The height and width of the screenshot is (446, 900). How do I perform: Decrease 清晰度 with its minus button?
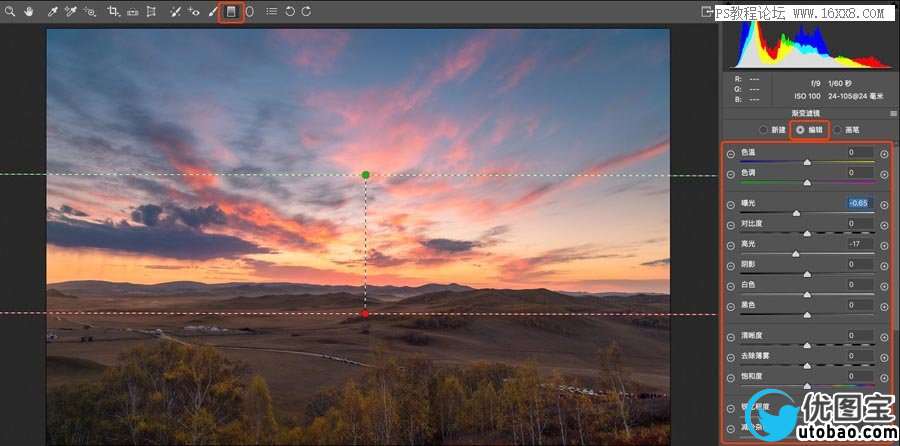point(730,337)
